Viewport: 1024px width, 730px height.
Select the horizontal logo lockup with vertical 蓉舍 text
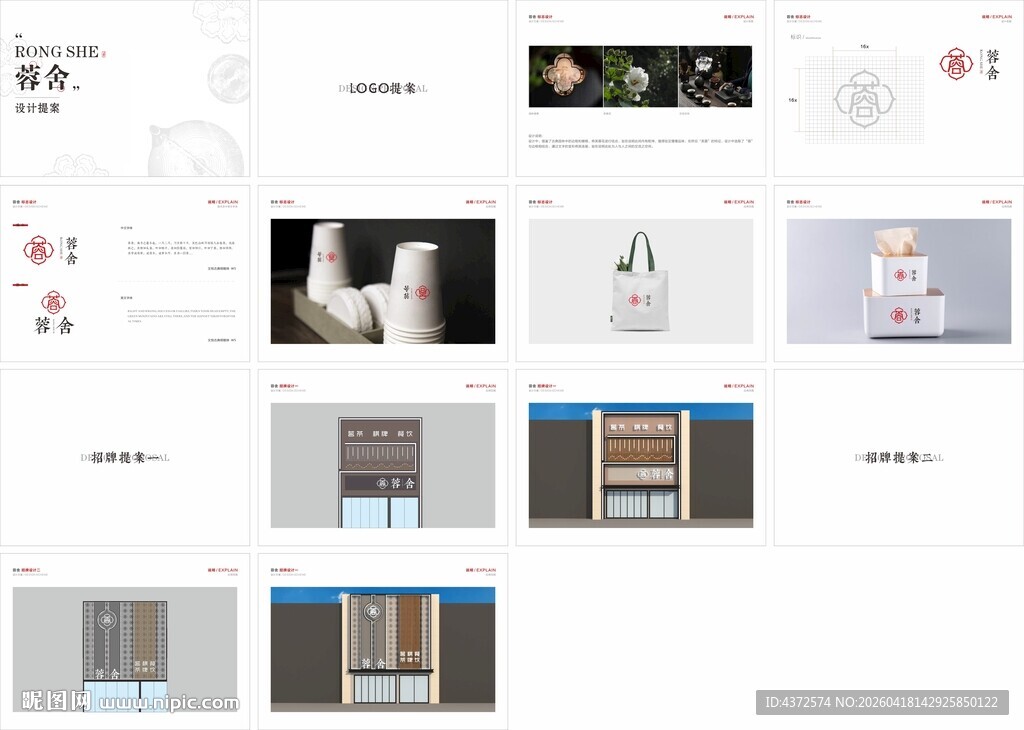coord(50,250)
